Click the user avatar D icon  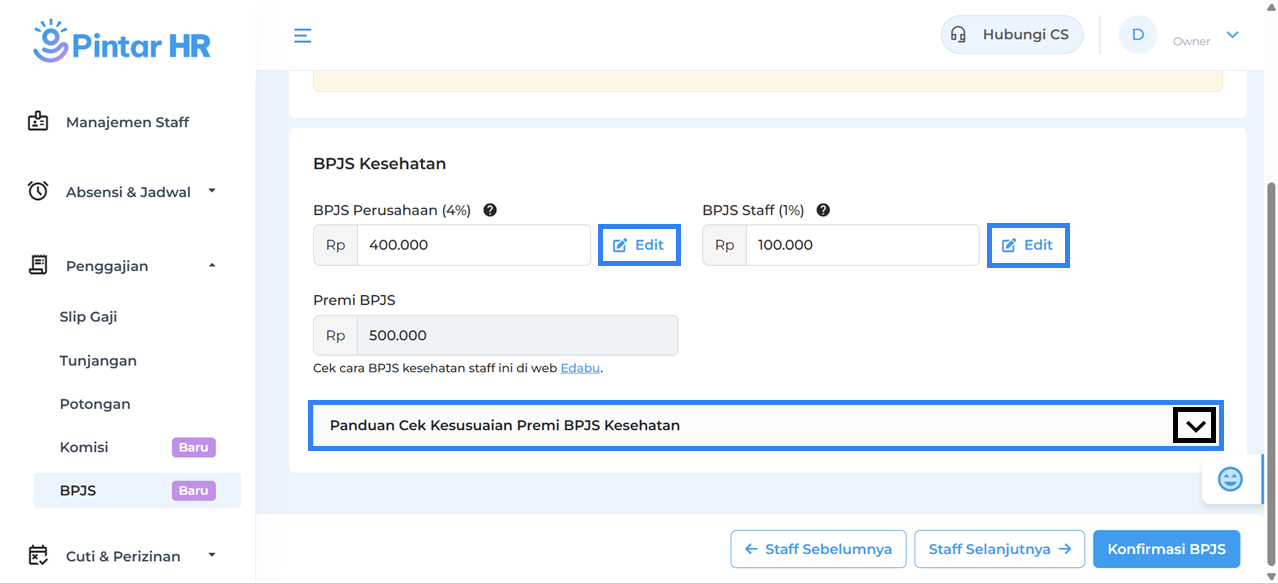(1137, 35)
